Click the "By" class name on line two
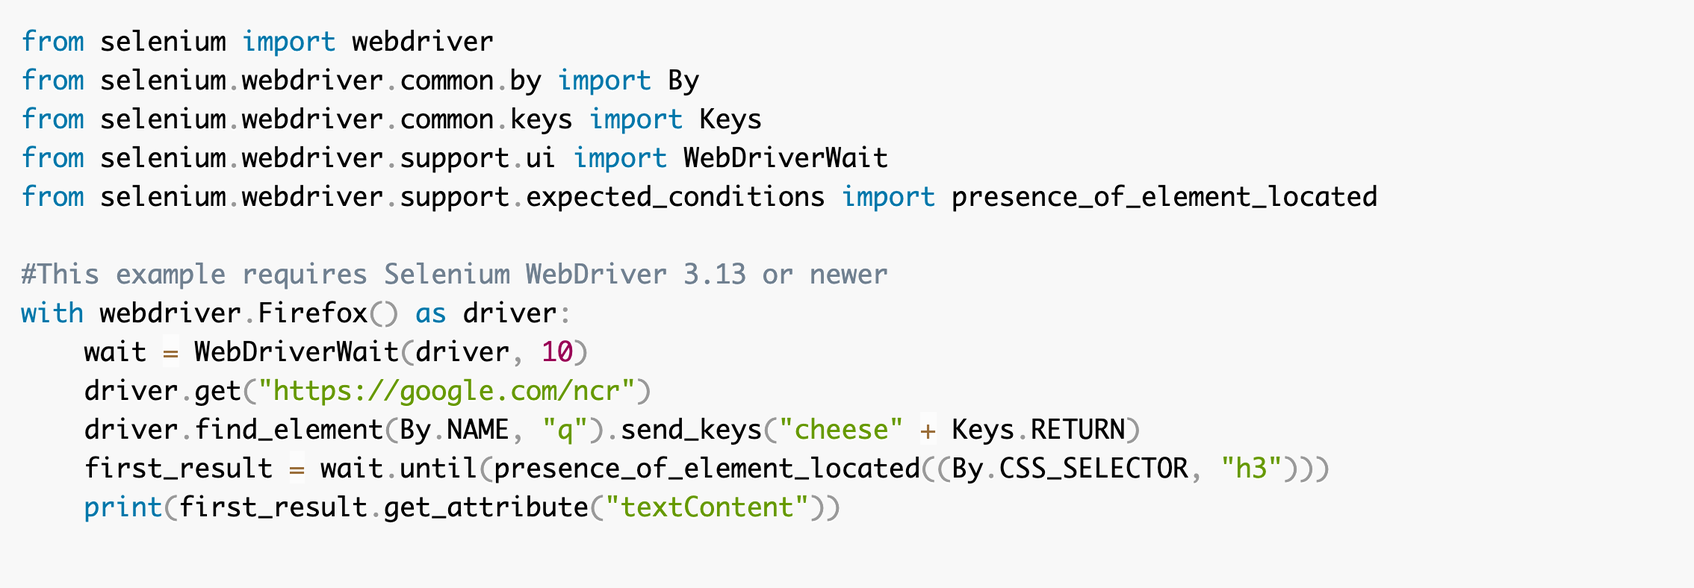1694x588 pixels. [684, 81]
